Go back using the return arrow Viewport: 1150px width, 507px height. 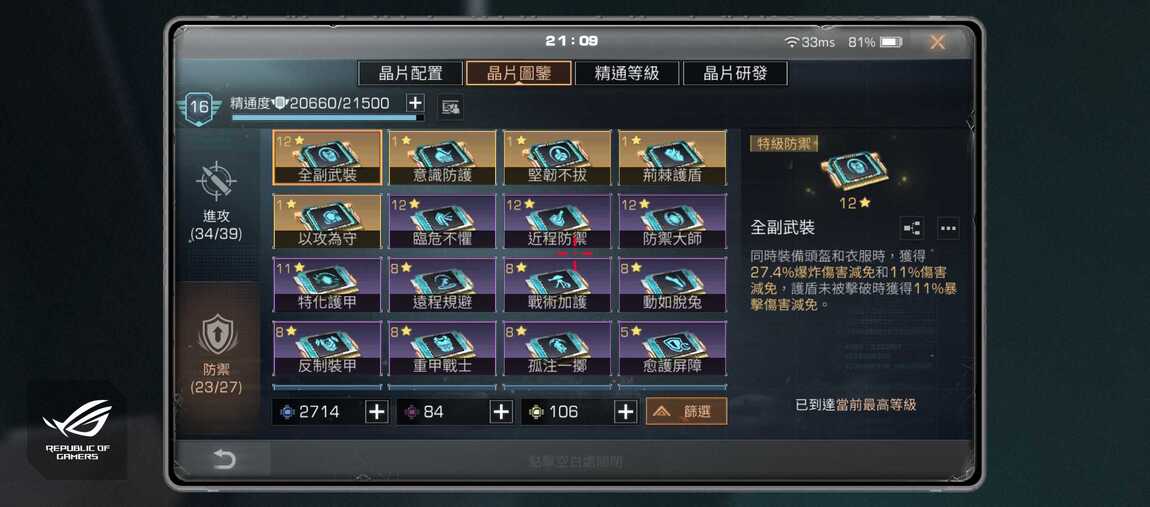(224, 460)
